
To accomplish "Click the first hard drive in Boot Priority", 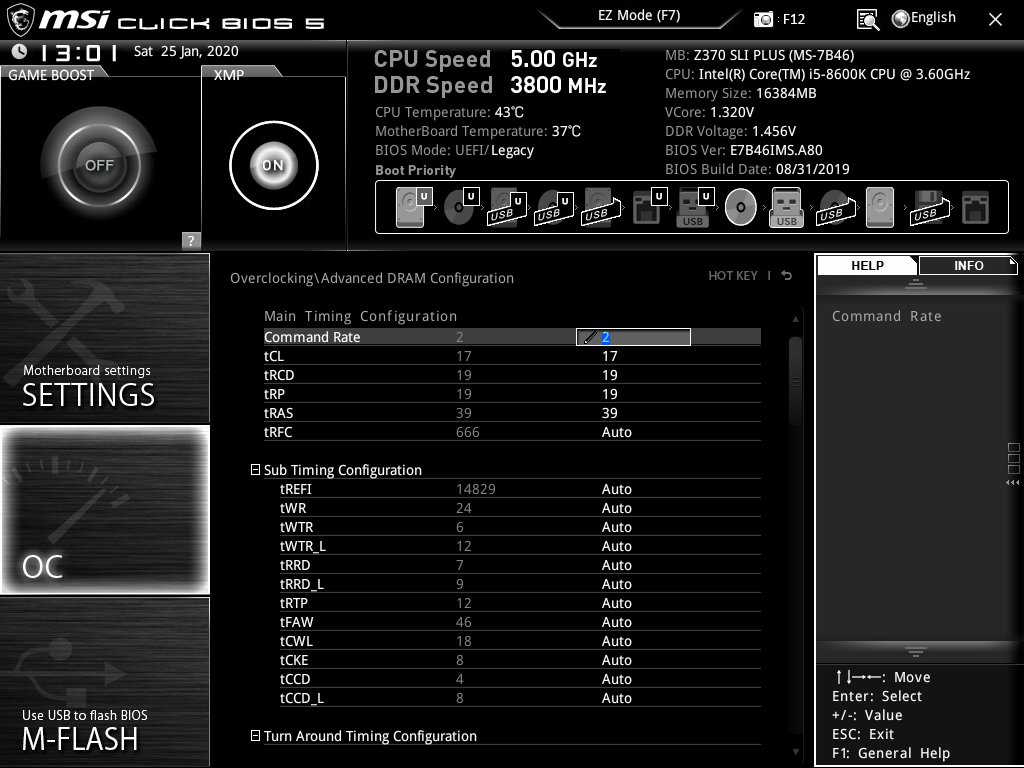I will tap(410, 206).
